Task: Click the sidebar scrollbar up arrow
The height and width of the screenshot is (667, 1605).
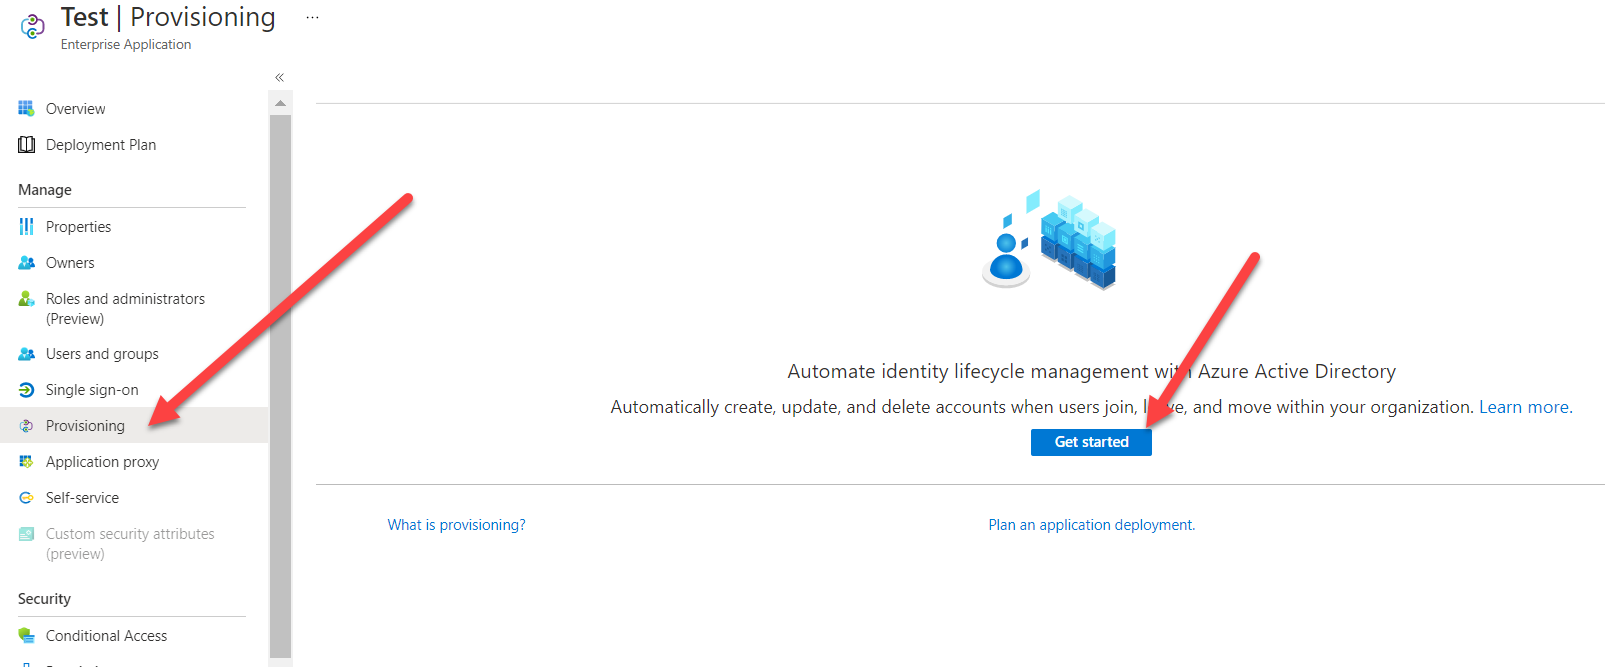Action: (280, 103)
